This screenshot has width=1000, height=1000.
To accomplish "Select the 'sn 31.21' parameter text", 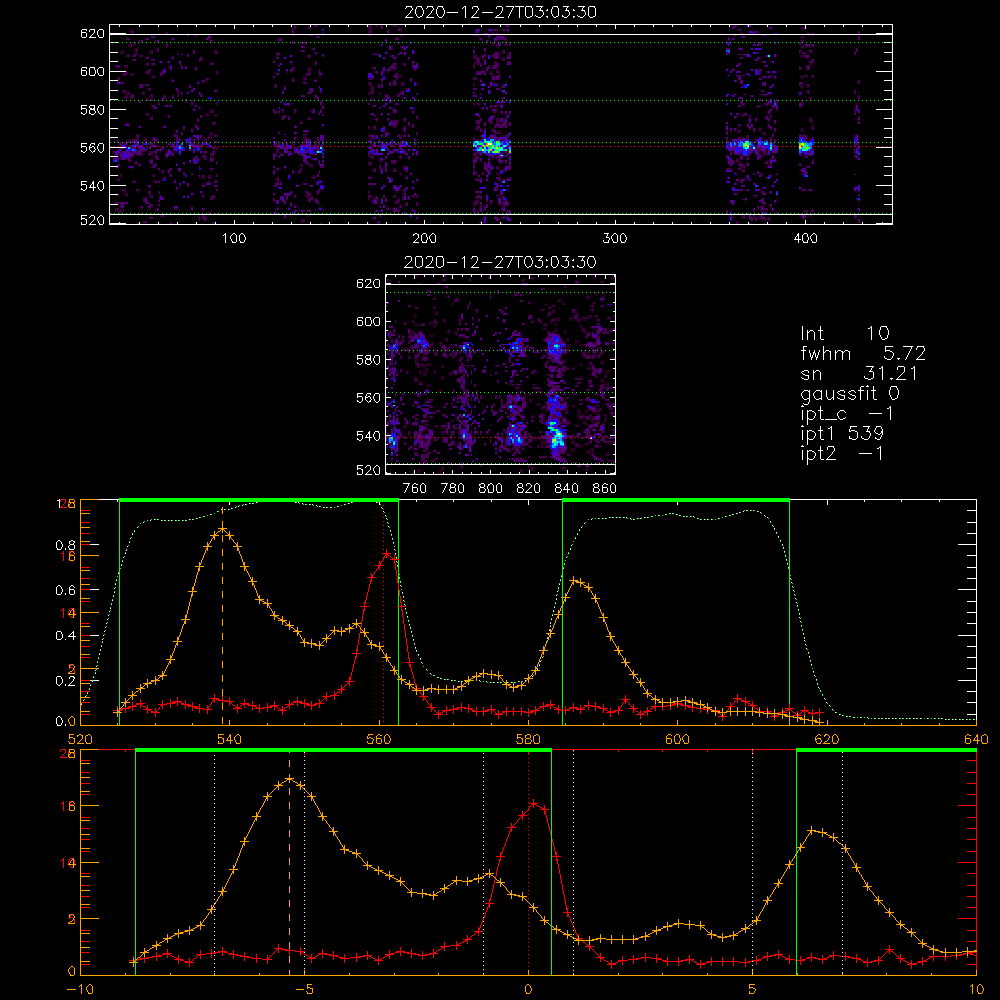I will pyautogui.click(x=859, y=373).
